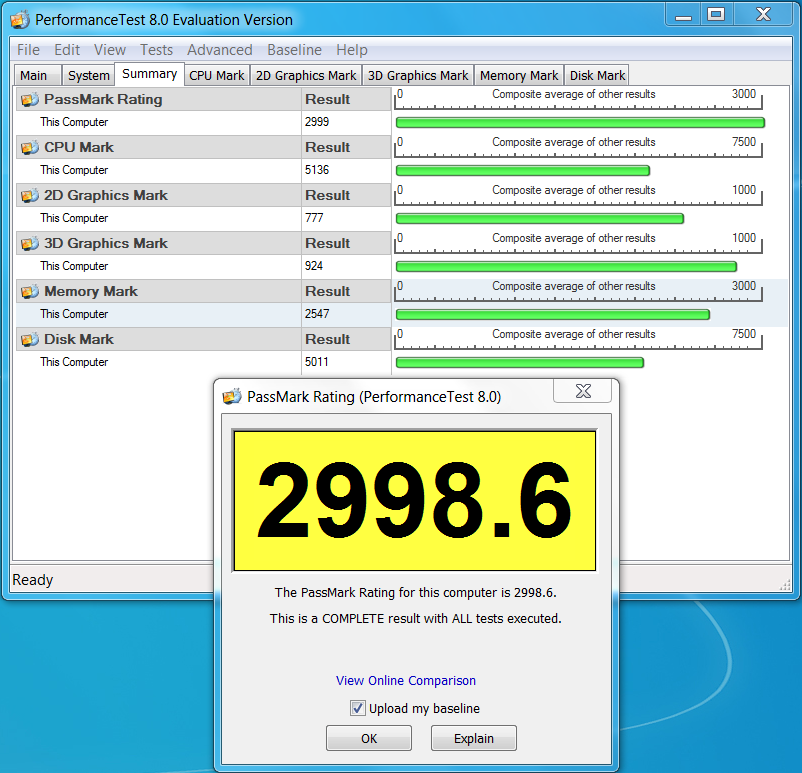Click the status bar resize grip
The height and width of the screenshot is (773, 802).
click(785, 585)
